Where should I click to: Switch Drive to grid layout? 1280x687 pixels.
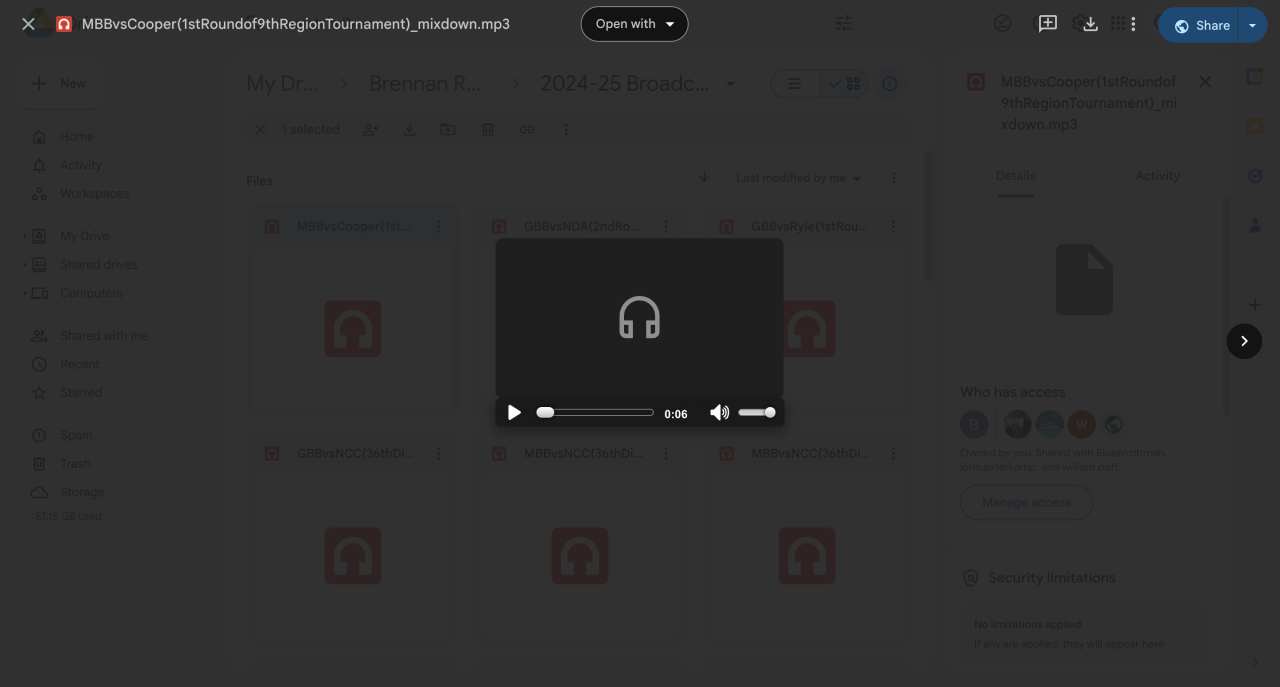pyautogui.click(x=845, y=84)
